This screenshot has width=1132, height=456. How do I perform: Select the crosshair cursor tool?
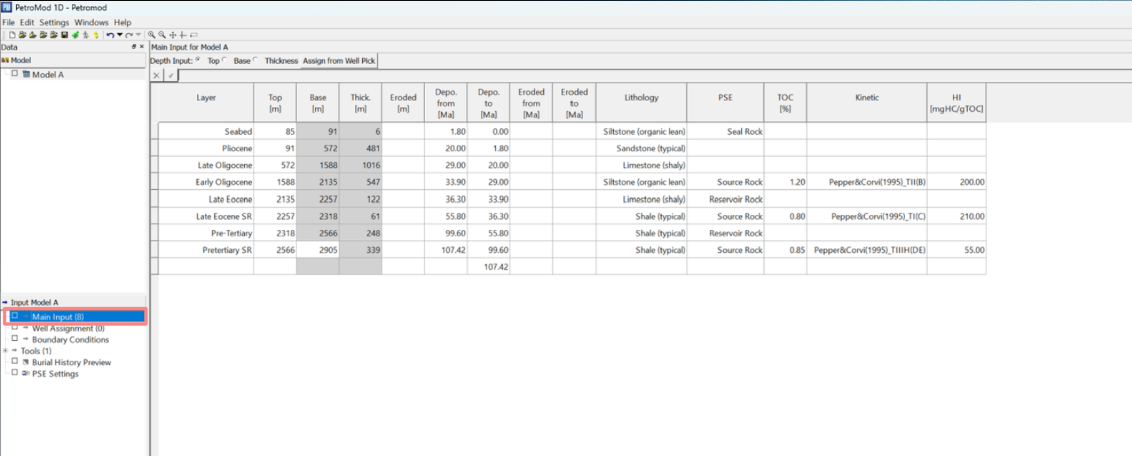[183, 35]
